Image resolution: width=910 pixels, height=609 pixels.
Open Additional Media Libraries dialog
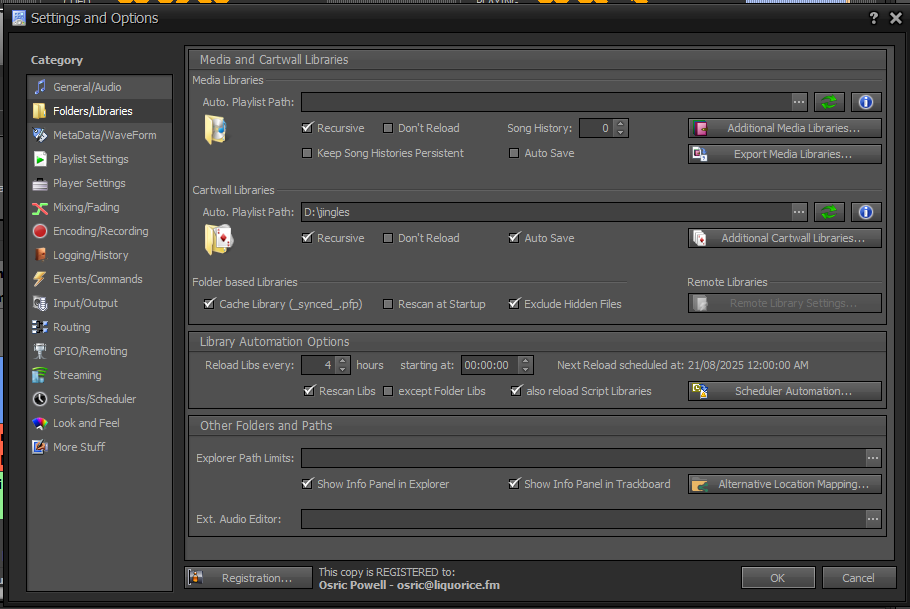click(x=784, y=128)
